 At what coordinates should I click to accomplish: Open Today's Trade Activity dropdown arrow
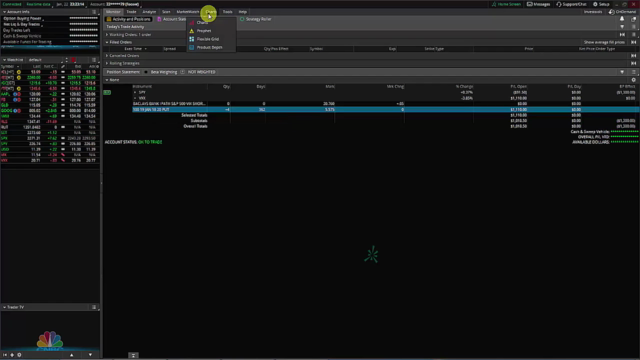pyautogui.click(x=622, y=27)
